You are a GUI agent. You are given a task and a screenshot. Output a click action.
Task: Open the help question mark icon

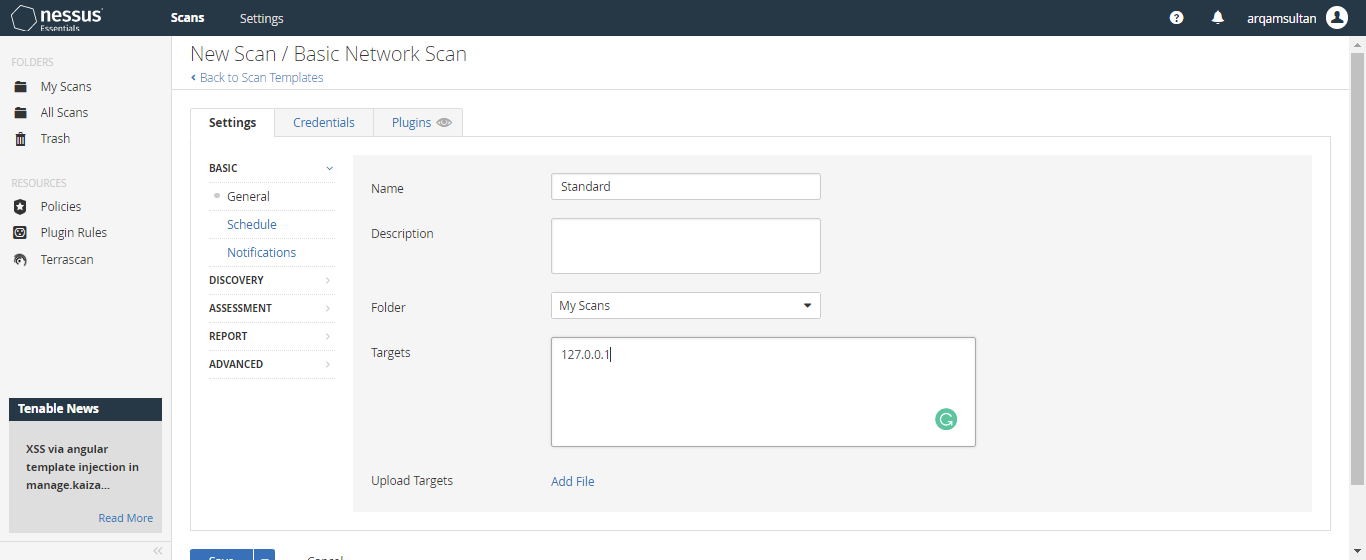(1176, 18)
